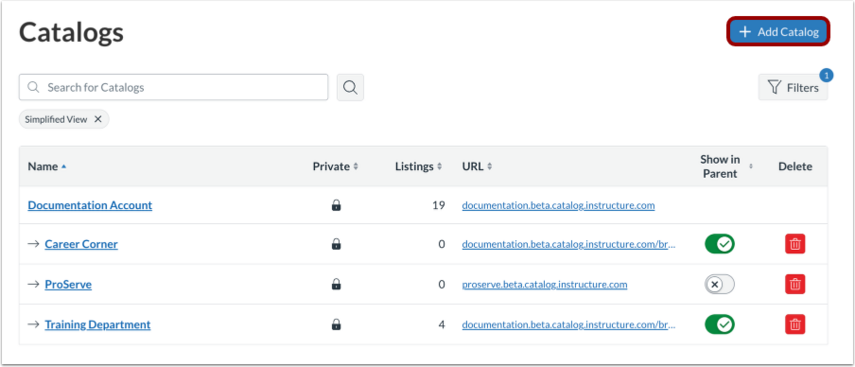Open the Training Department catalog
Image resolution: width=855 pixels, height=367 pixels.
tap(98, 324)
